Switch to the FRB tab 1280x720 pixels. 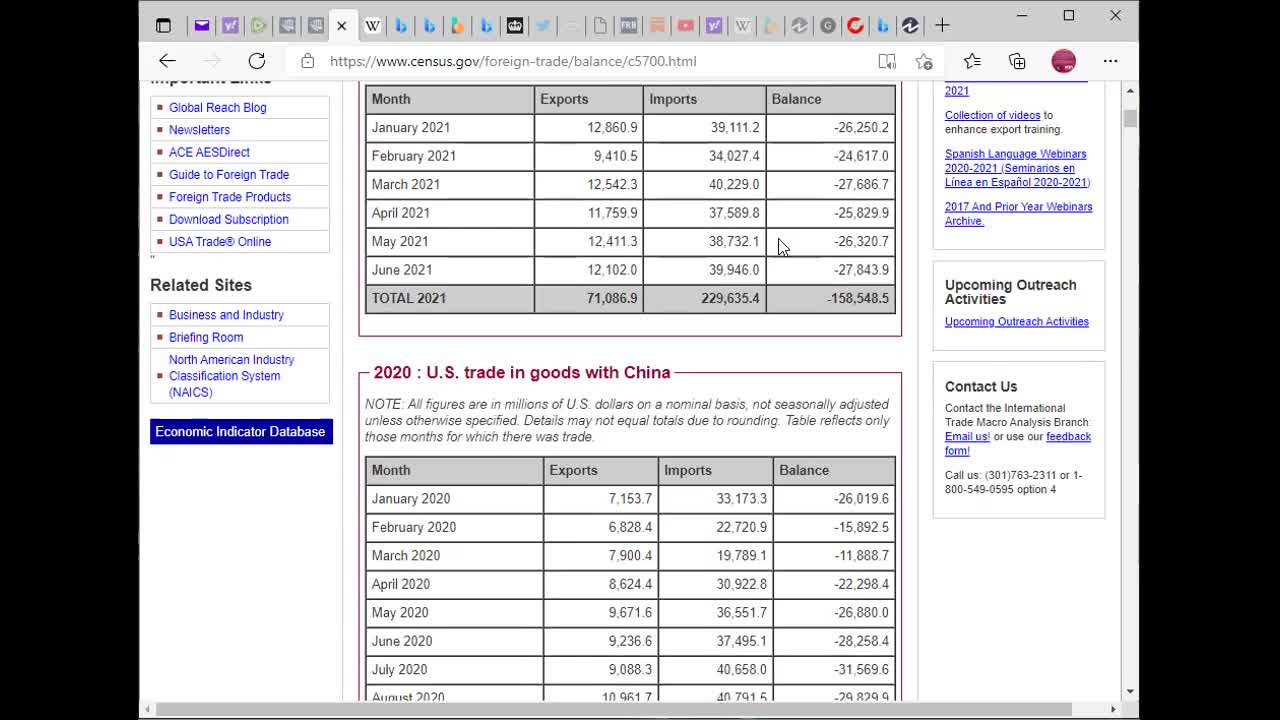[x=629, y=25]
